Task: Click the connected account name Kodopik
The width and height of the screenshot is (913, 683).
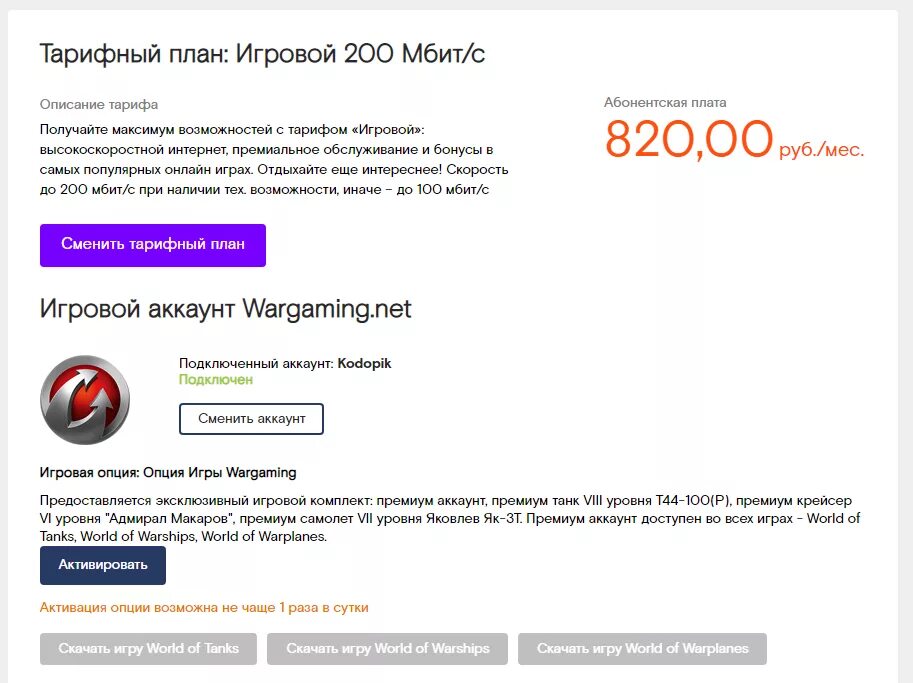Action: (x=365, y=363)
